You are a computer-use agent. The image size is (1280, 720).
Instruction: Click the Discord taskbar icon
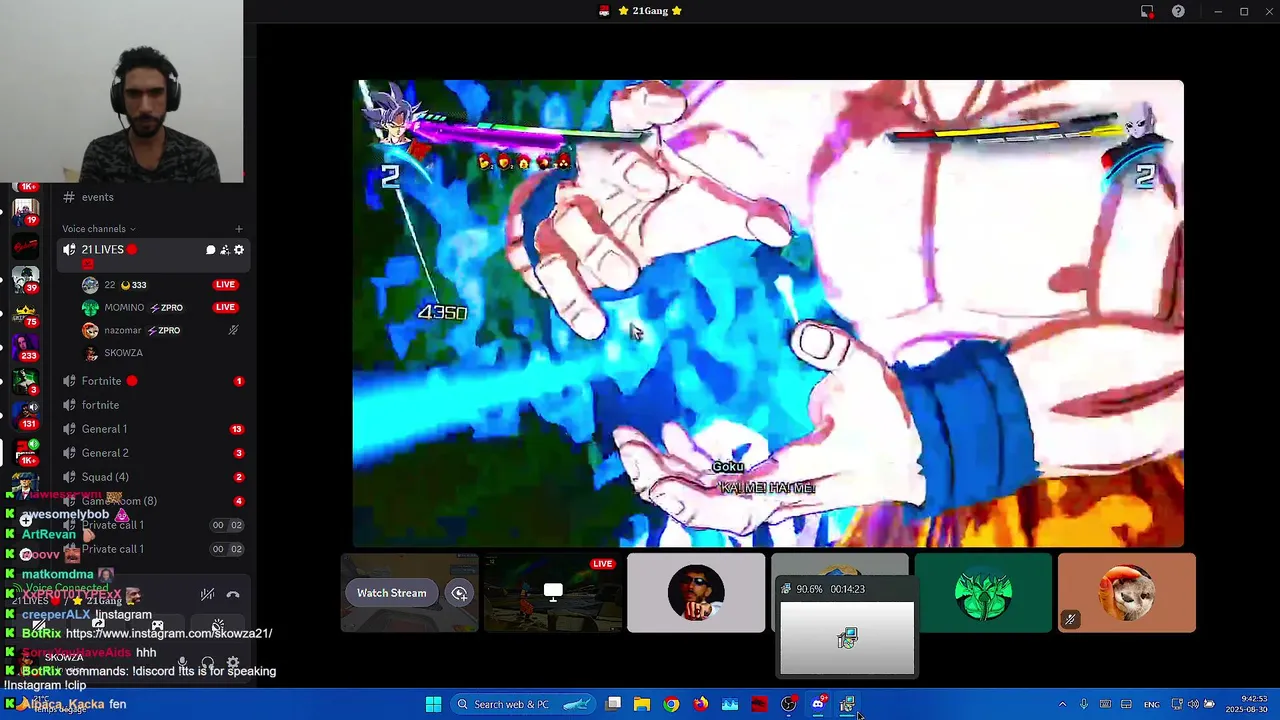tap(818, 704)
